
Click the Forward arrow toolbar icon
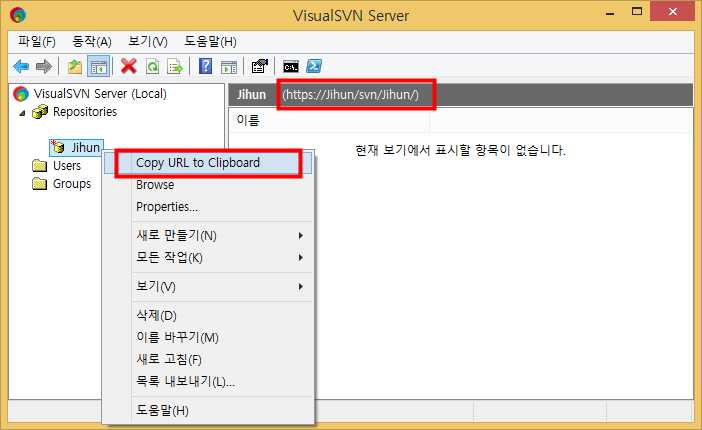(x=43, y=67)
